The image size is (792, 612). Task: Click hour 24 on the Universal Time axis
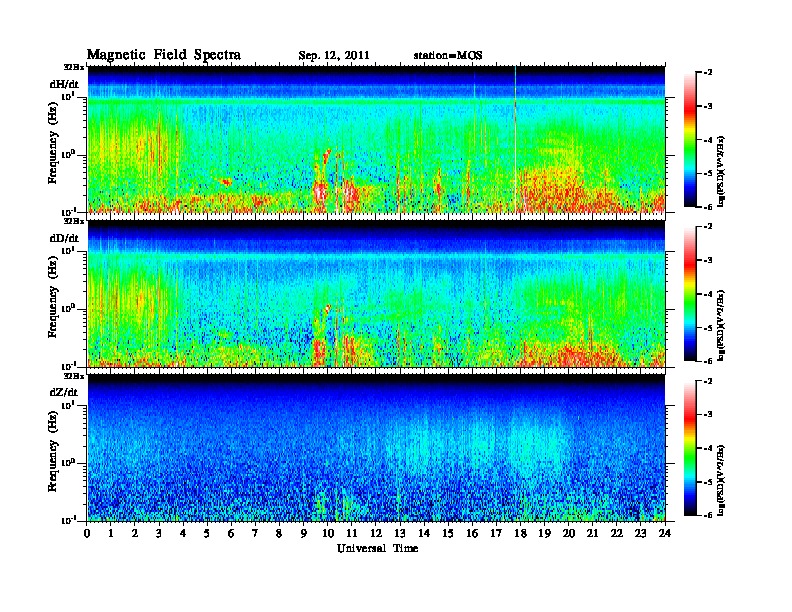point(665,533)
